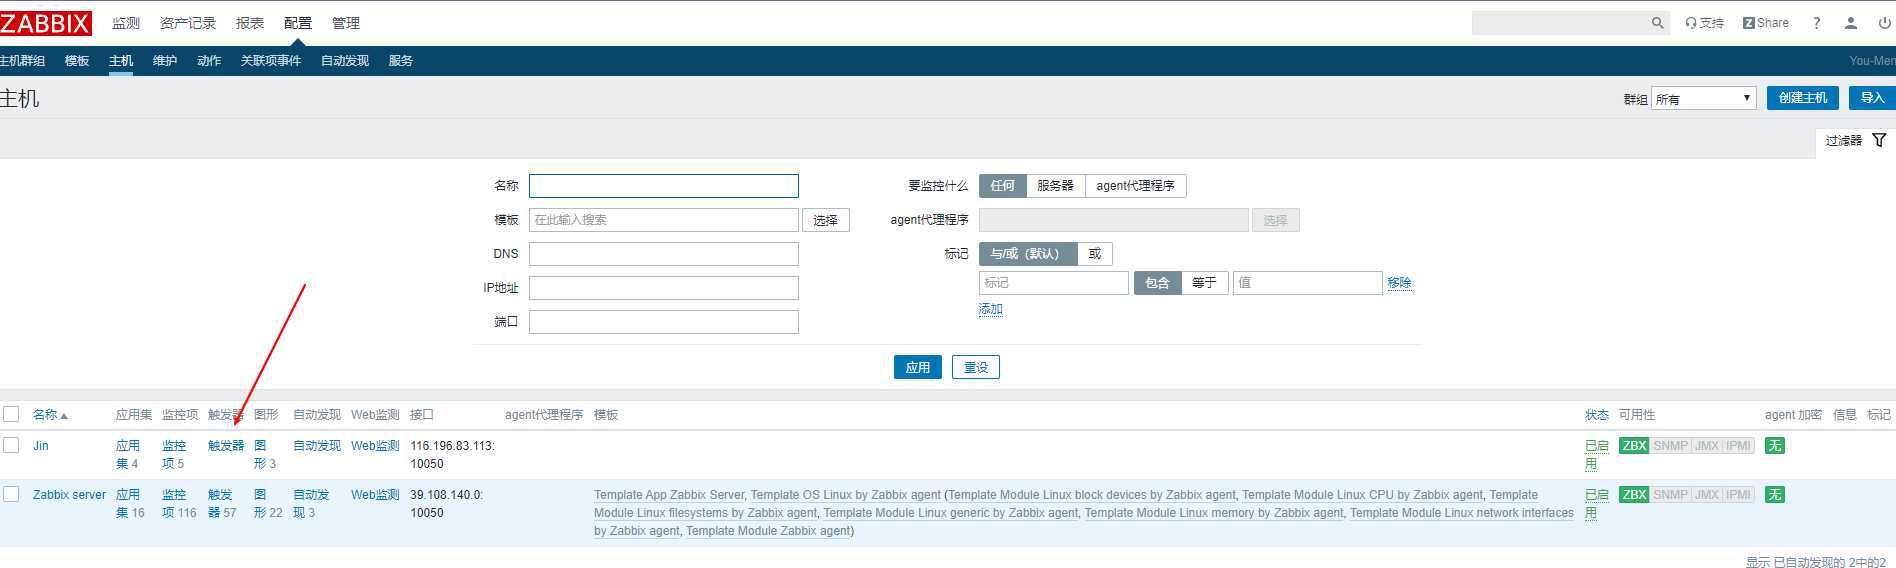
Task: Select 服务器 monitoring option
Action: (1055, 186)
